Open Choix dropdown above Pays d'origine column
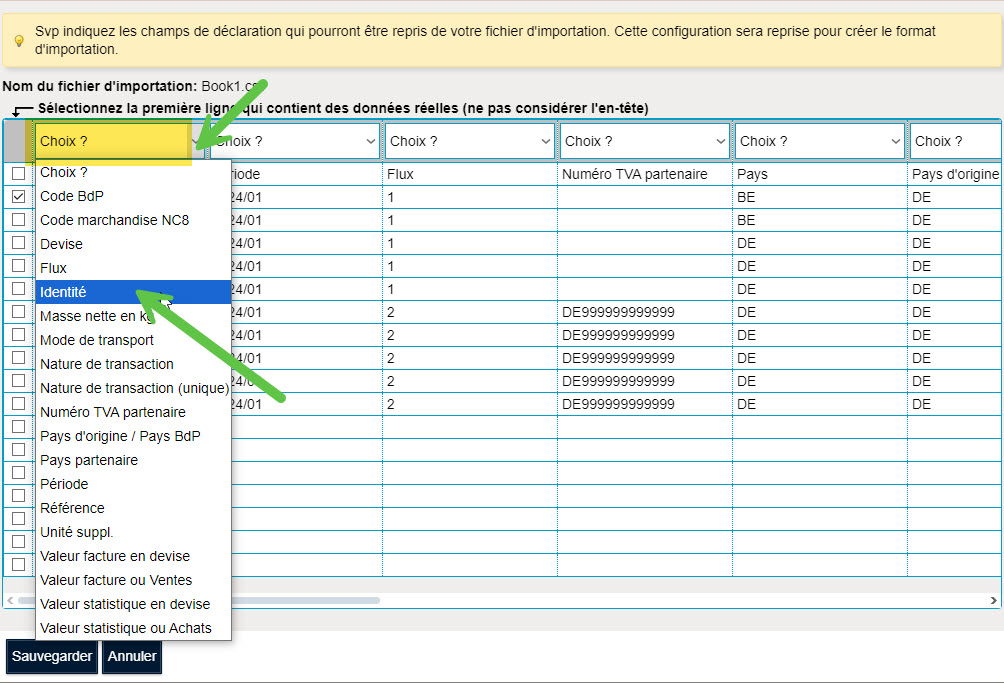The height and width of the screenshot is (683, 1004). point(956,141)
